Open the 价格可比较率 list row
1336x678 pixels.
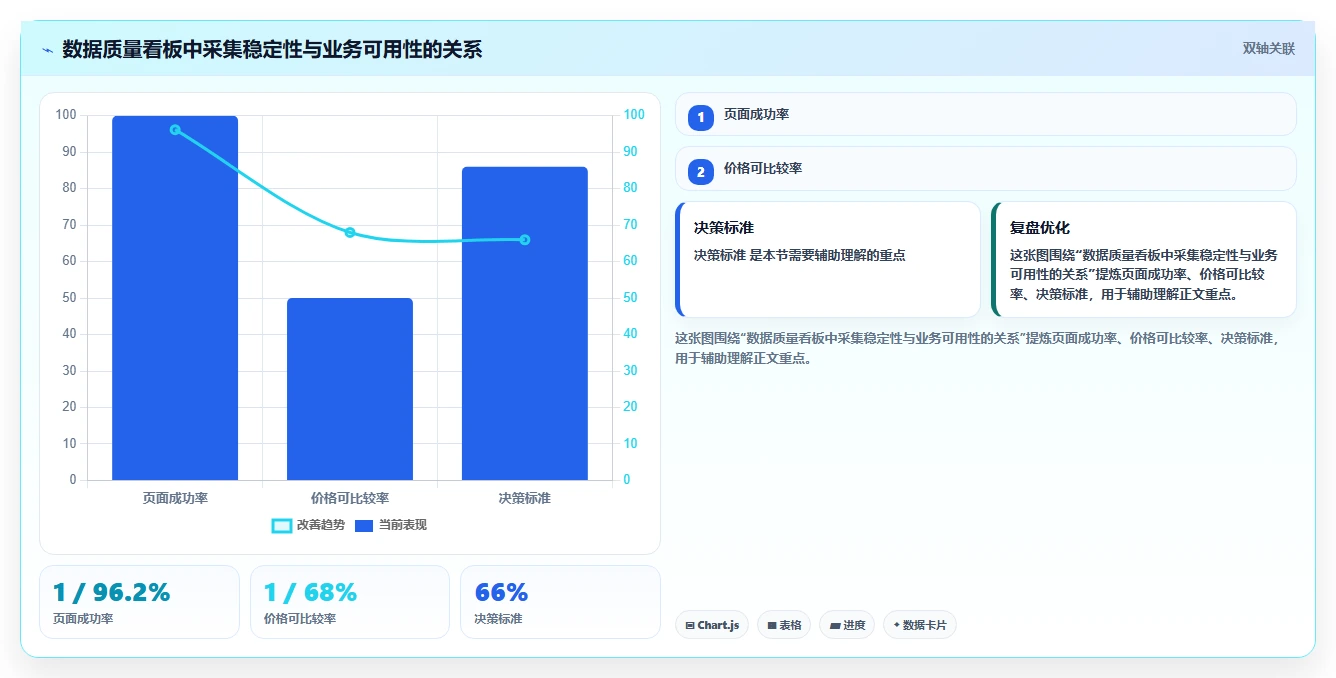pos(986,168)
